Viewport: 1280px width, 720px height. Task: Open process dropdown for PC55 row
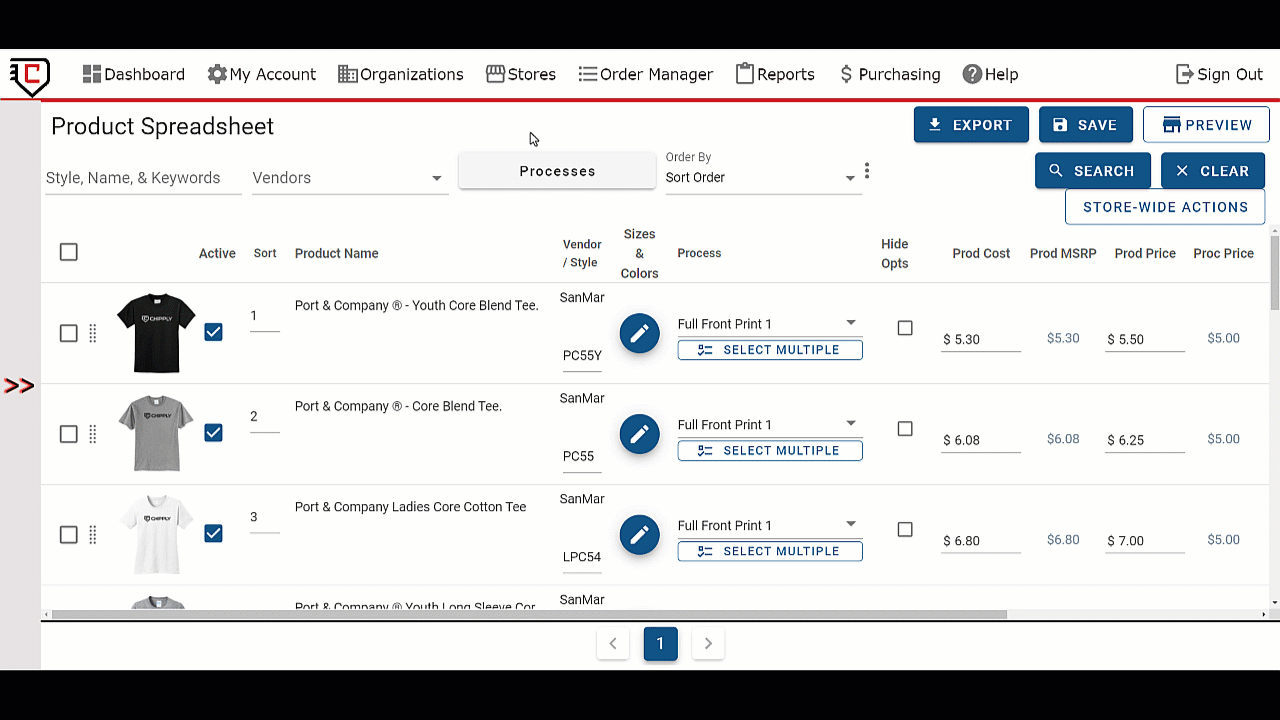click(x=769, y=425)
